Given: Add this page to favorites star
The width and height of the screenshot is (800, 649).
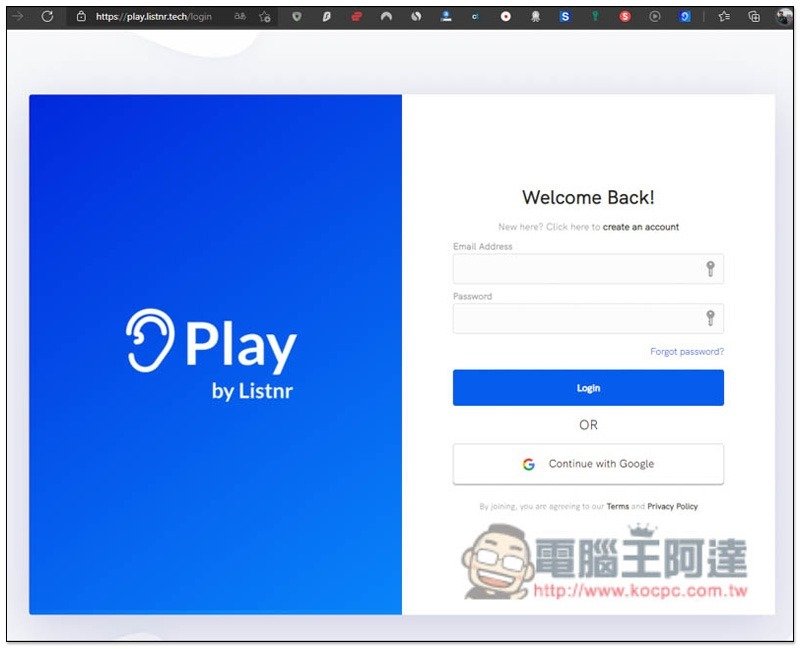Looking at the screenshot, I should tap(264, 17).
